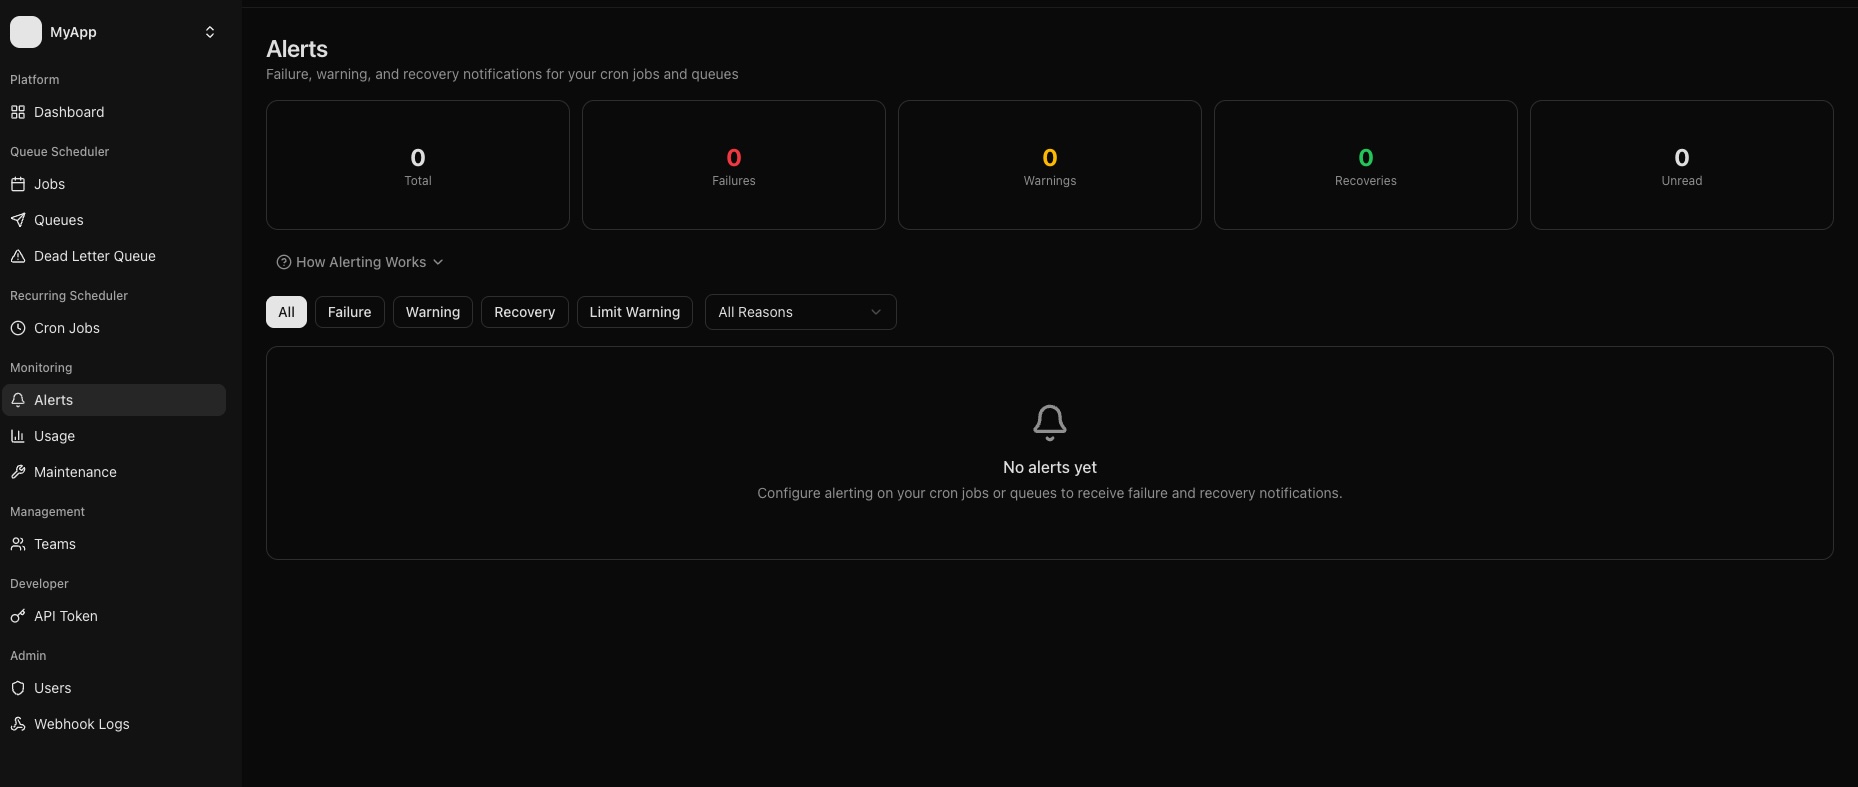
Task: Click the All Reasons dropdown chevron
Action: pos(876,312)
